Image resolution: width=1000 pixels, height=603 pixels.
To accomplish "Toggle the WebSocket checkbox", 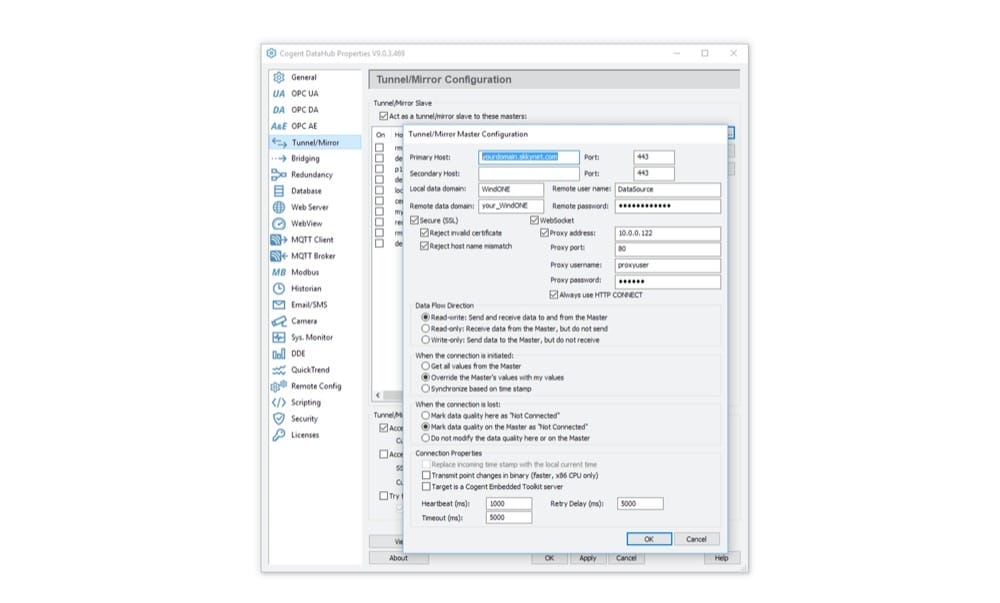I will point(534,221).
